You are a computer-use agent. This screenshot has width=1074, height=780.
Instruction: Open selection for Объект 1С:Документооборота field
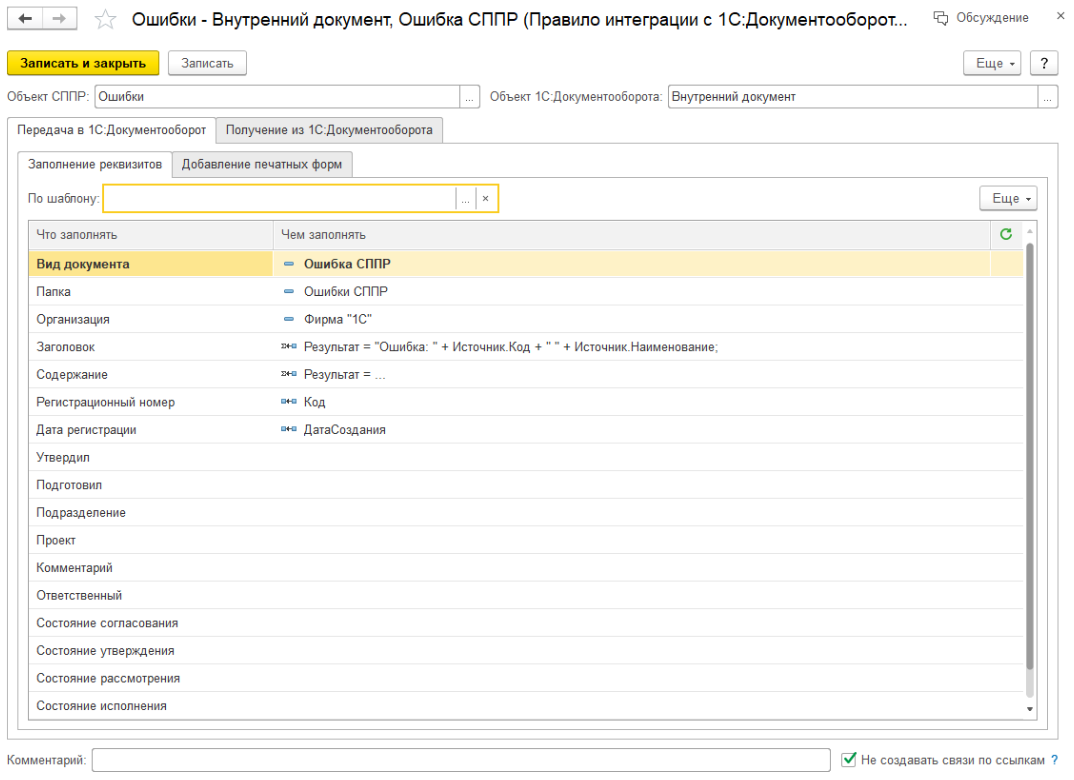point(1047,97)
